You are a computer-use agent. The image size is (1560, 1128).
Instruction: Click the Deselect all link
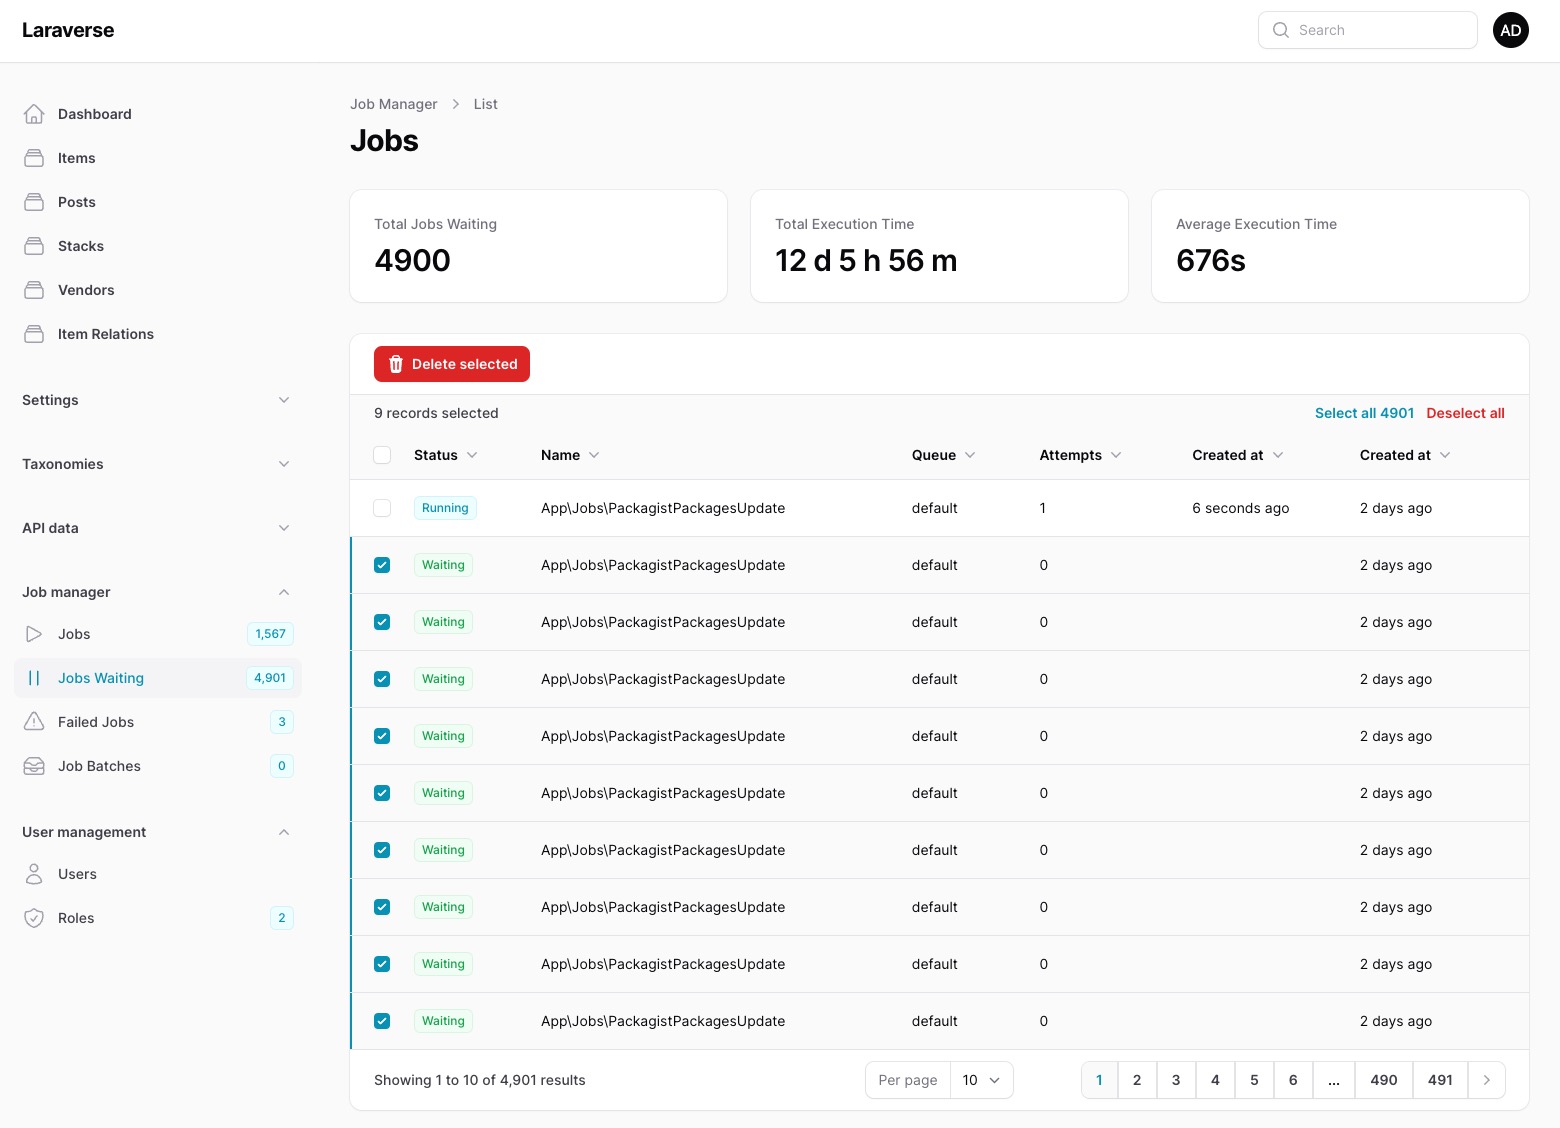[1465, 413]
